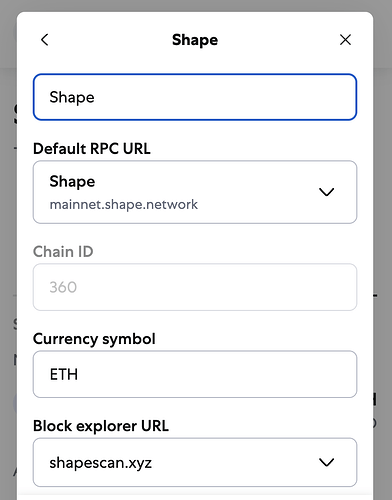Screen dimensions: 392x500
Task: Click the 360 chain ID value
Action: 63,287
